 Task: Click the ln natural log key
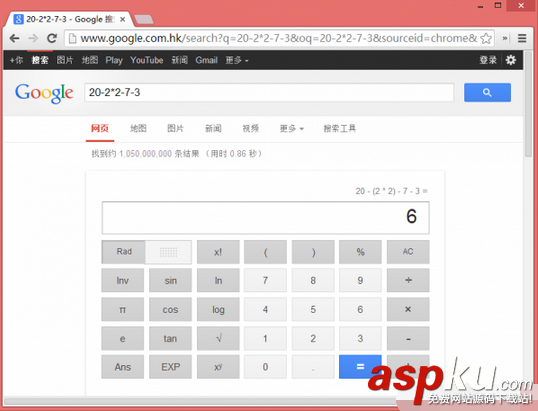(x=218, y=280)
